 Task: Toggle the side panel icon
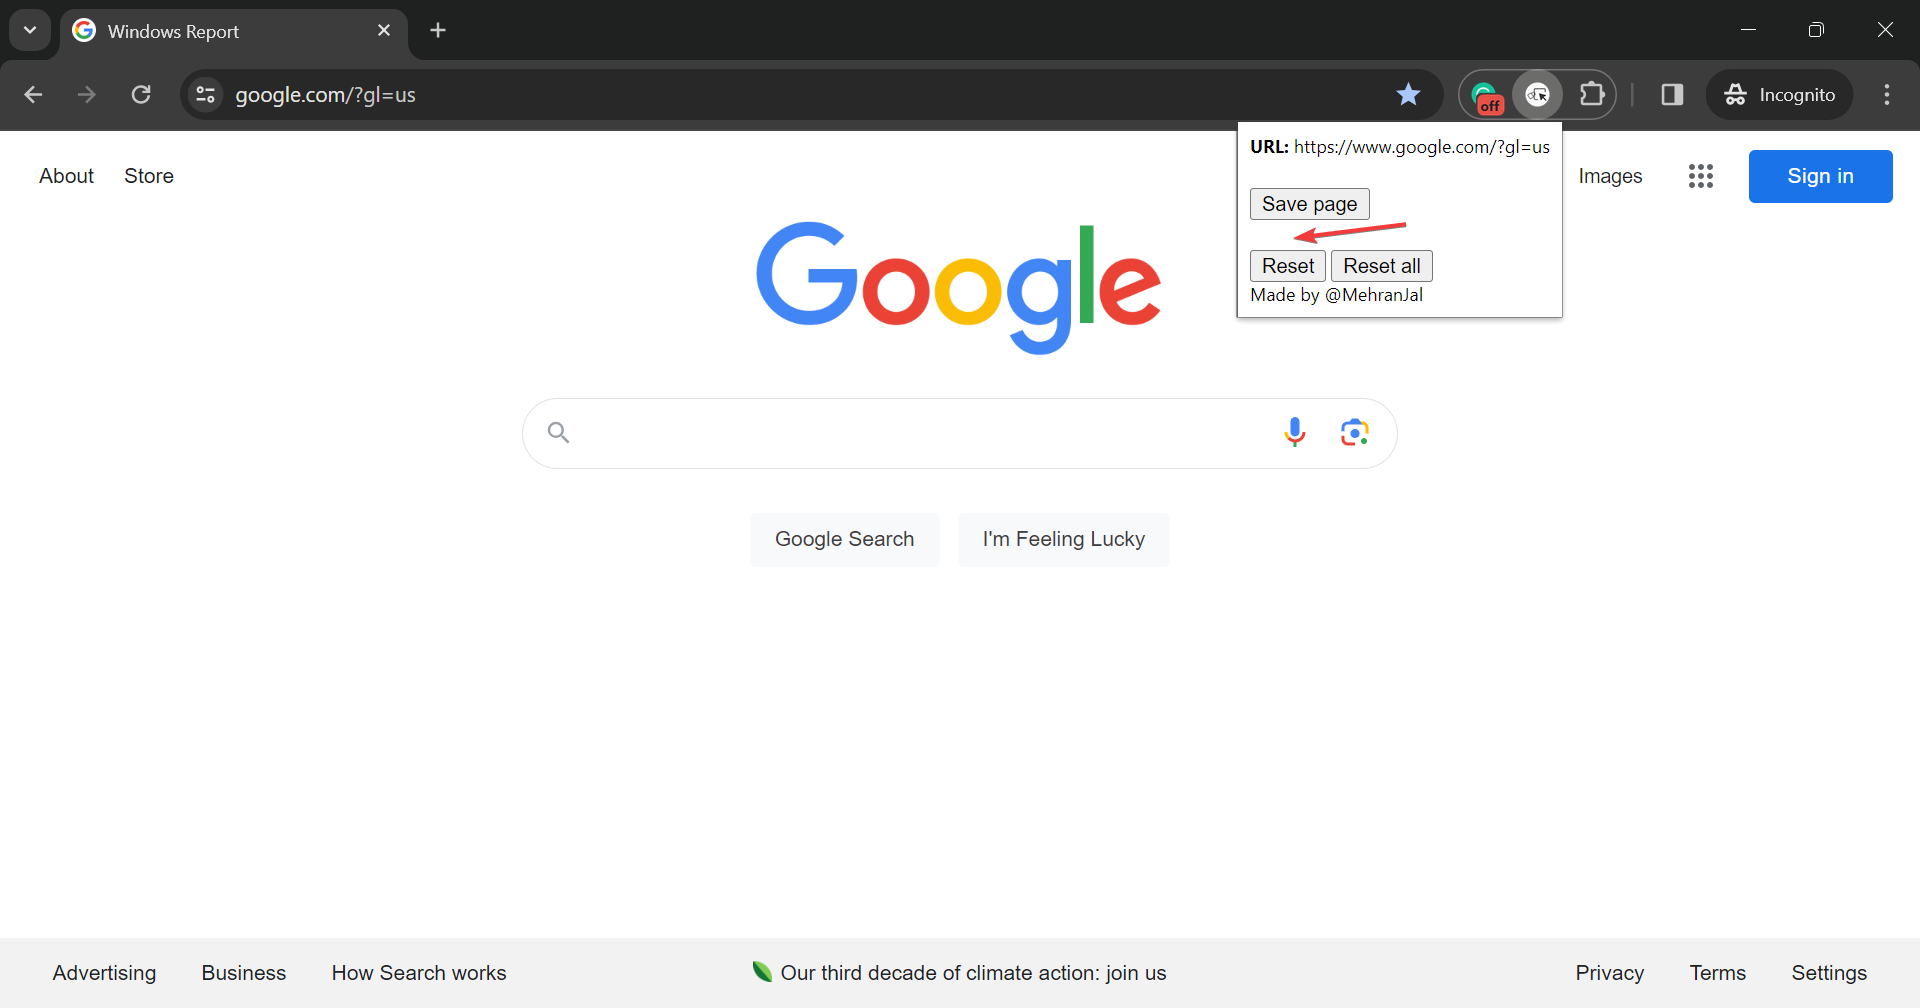[x=1672, y=95]
